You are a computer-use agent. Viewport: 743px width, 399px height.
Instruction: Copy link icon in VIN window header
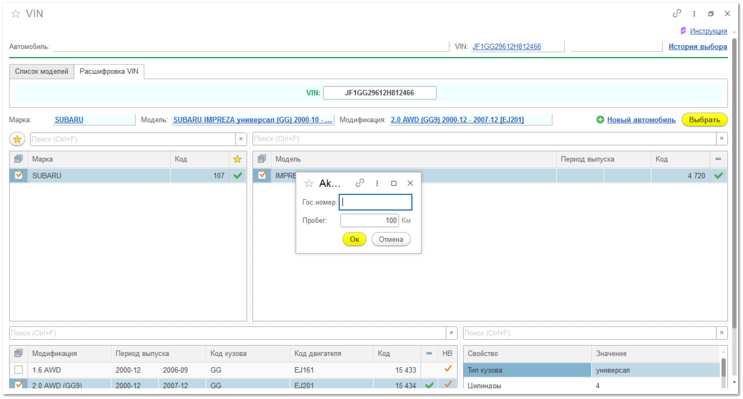pos(677,14)
